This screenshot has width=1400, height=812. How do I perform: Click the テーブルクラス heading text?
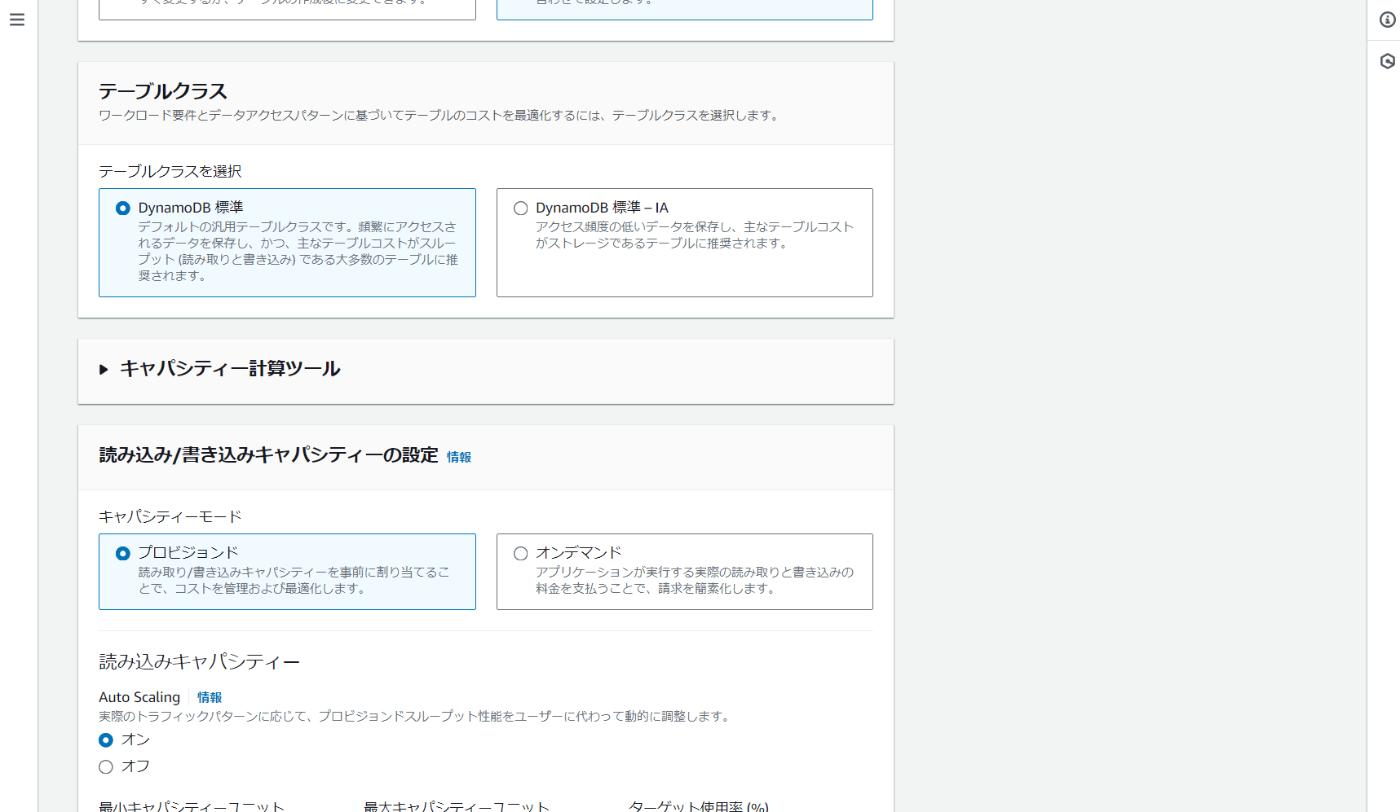point(163,92)
